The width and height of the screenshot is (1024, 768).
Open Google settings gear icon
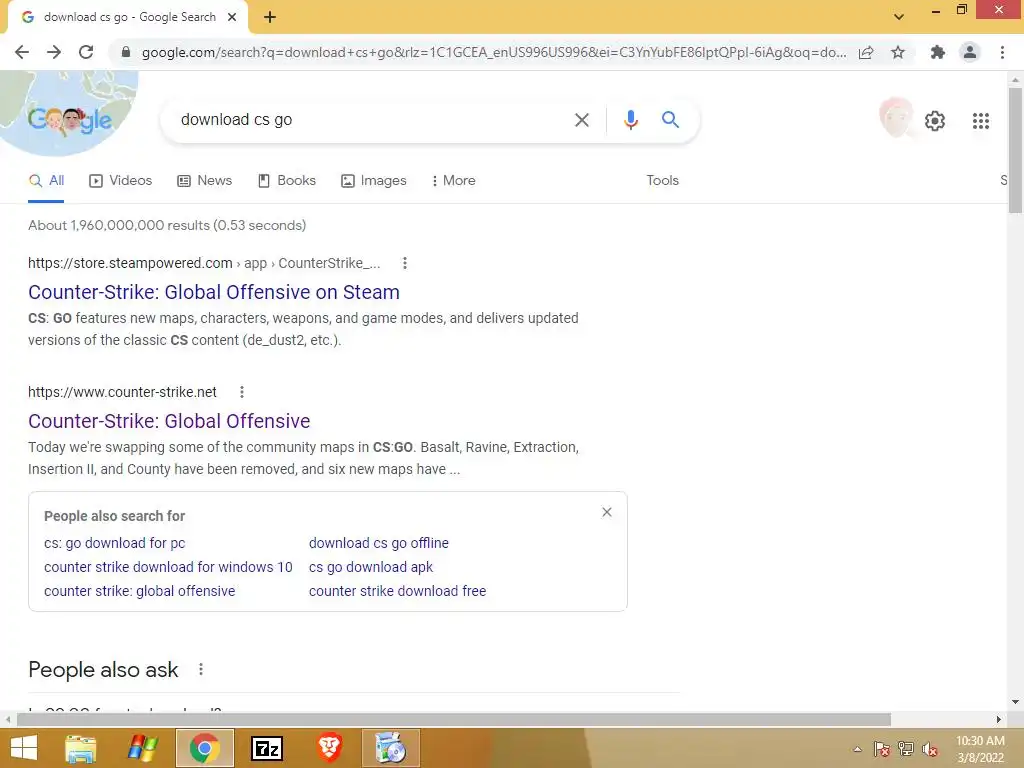click(935, 121)
